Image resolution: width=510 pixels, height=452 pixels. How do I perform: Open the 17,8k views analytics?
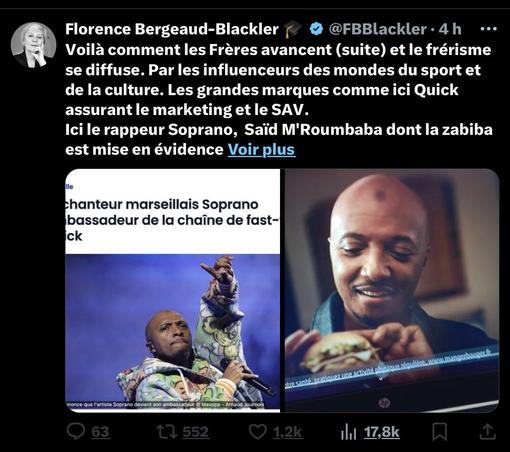point(381,432)
